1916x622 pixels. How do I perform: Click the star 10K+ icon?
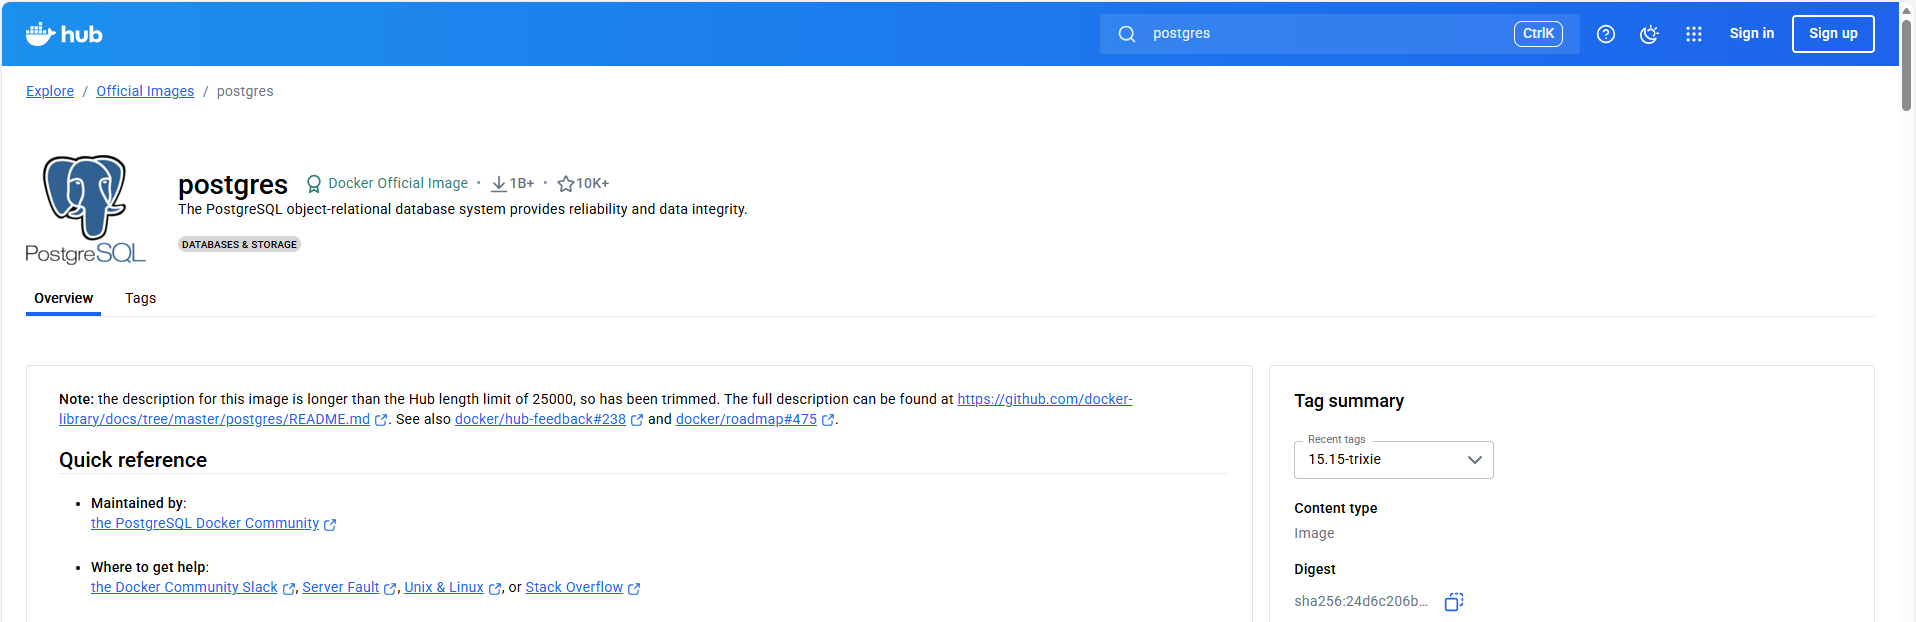(x=565, y=184)
